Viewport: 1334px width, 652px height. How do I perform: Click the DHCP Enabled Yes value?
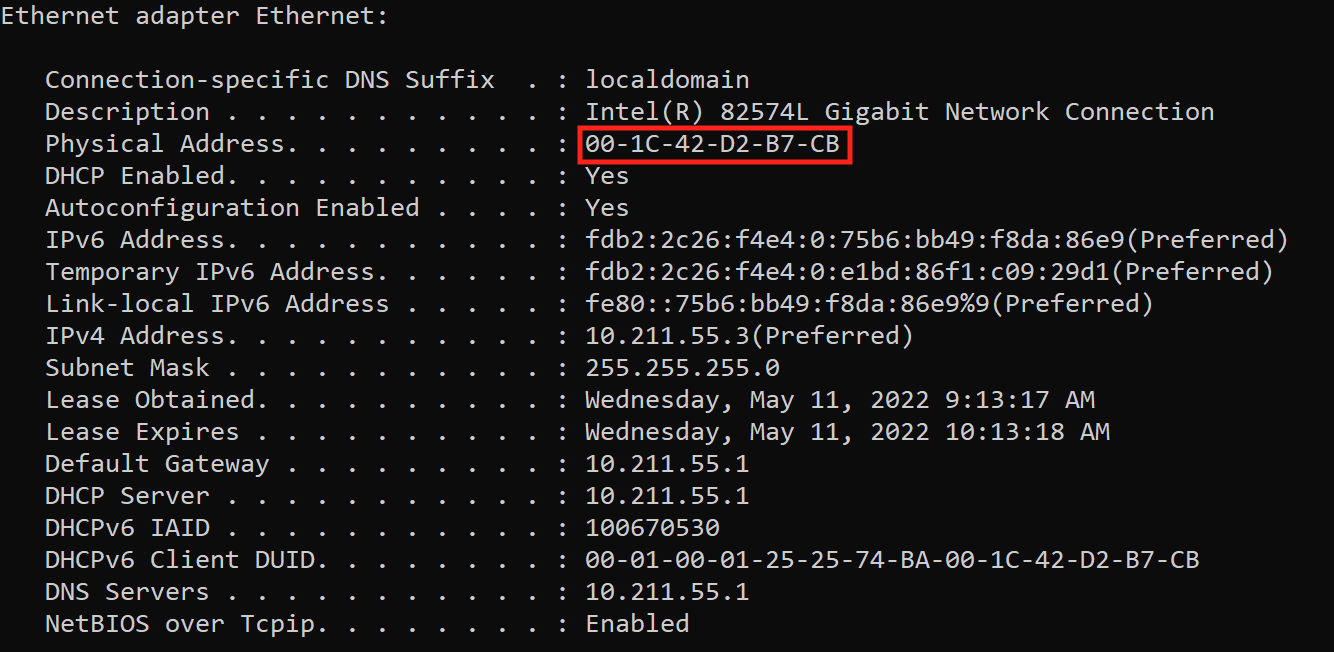point(607,176)
